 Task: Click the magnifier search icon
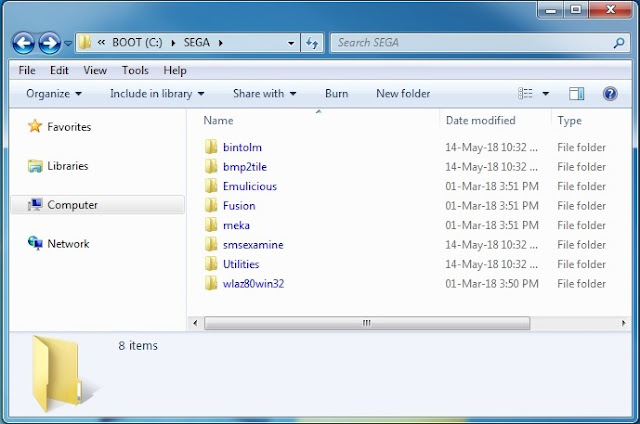pyautogui.click(x=619, y=43)
